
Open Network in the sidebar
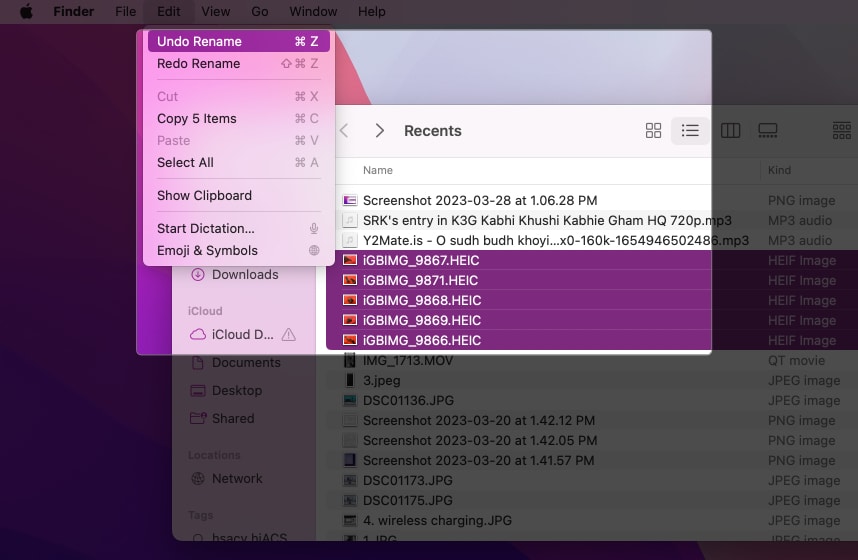pos(237,478)
